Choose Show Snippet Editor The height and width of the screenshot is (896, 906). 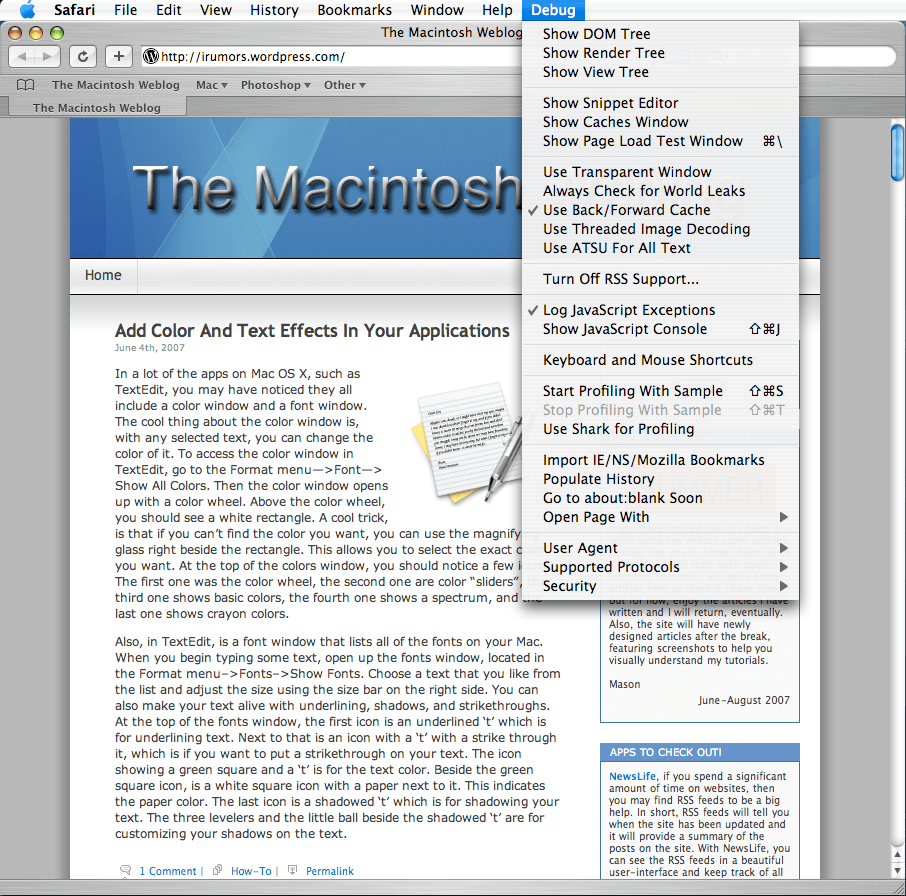click(x=660, y=103)
